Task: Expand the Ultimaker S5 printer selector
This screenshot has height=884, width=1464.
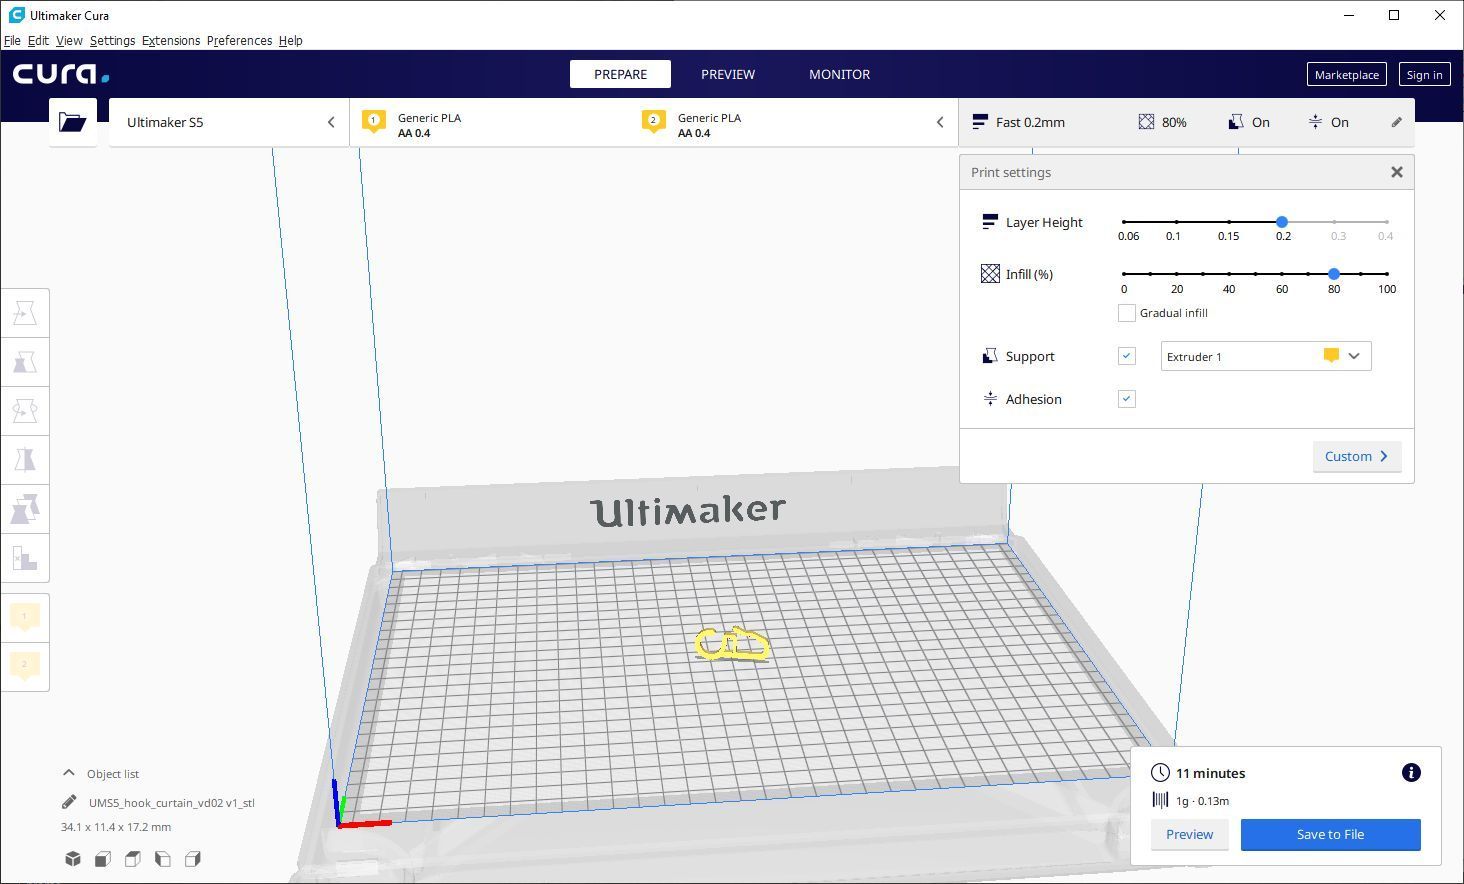Action: tap(229, 122)
